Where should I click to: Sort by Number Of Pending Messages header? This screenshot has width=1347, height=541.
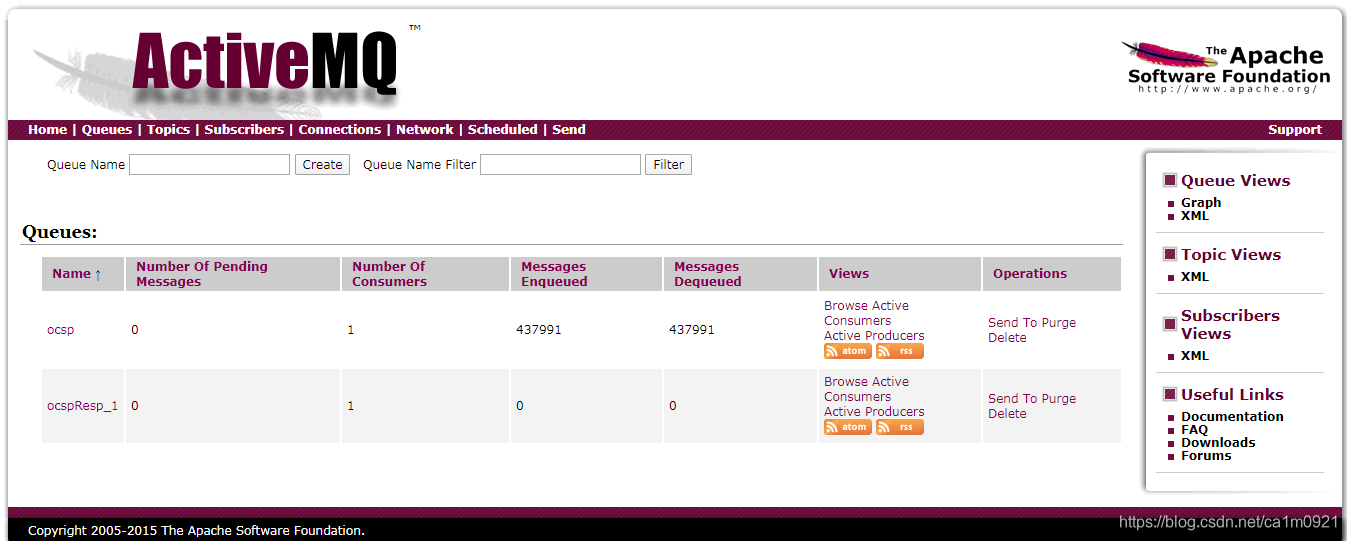click(x=202, y=274)
